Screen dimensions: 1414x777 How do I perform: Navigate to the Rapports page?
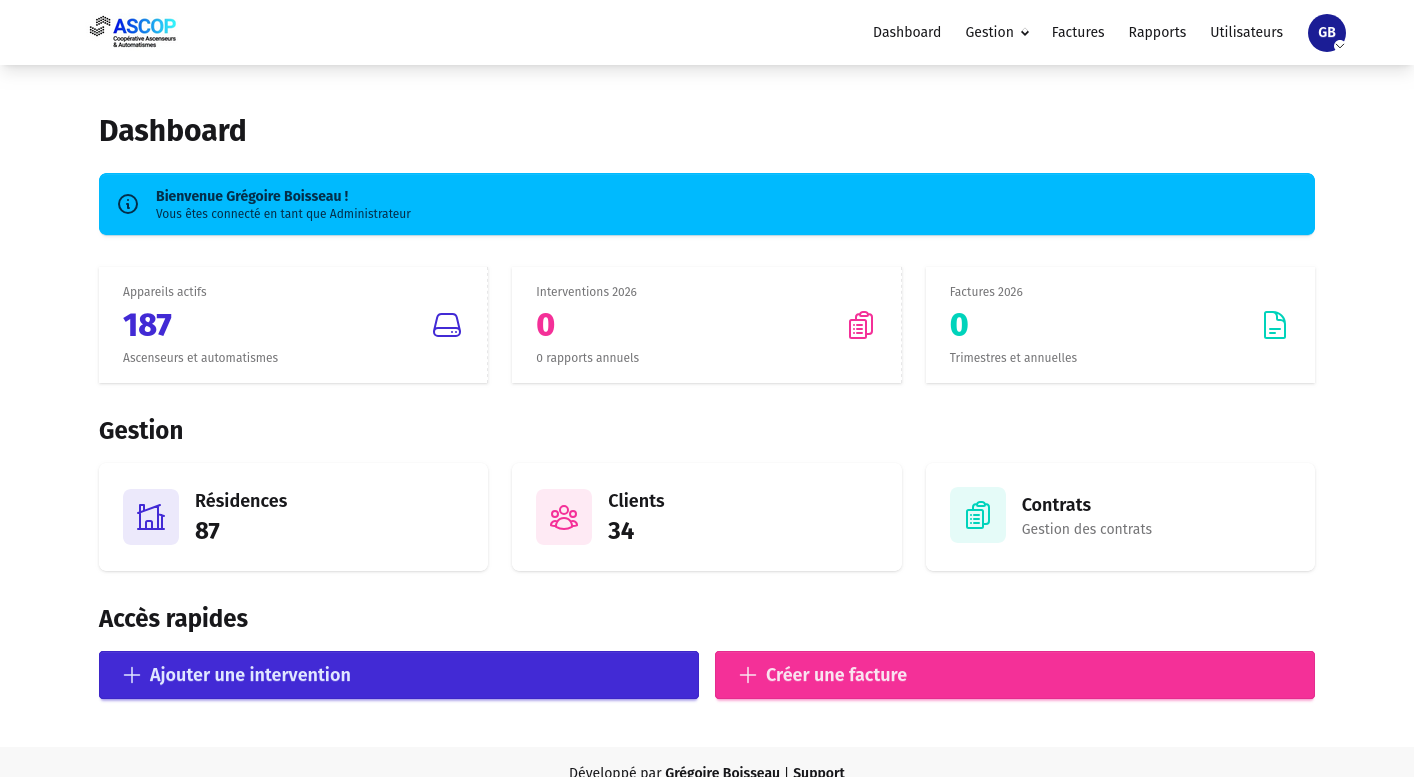tap(1157, 32)
